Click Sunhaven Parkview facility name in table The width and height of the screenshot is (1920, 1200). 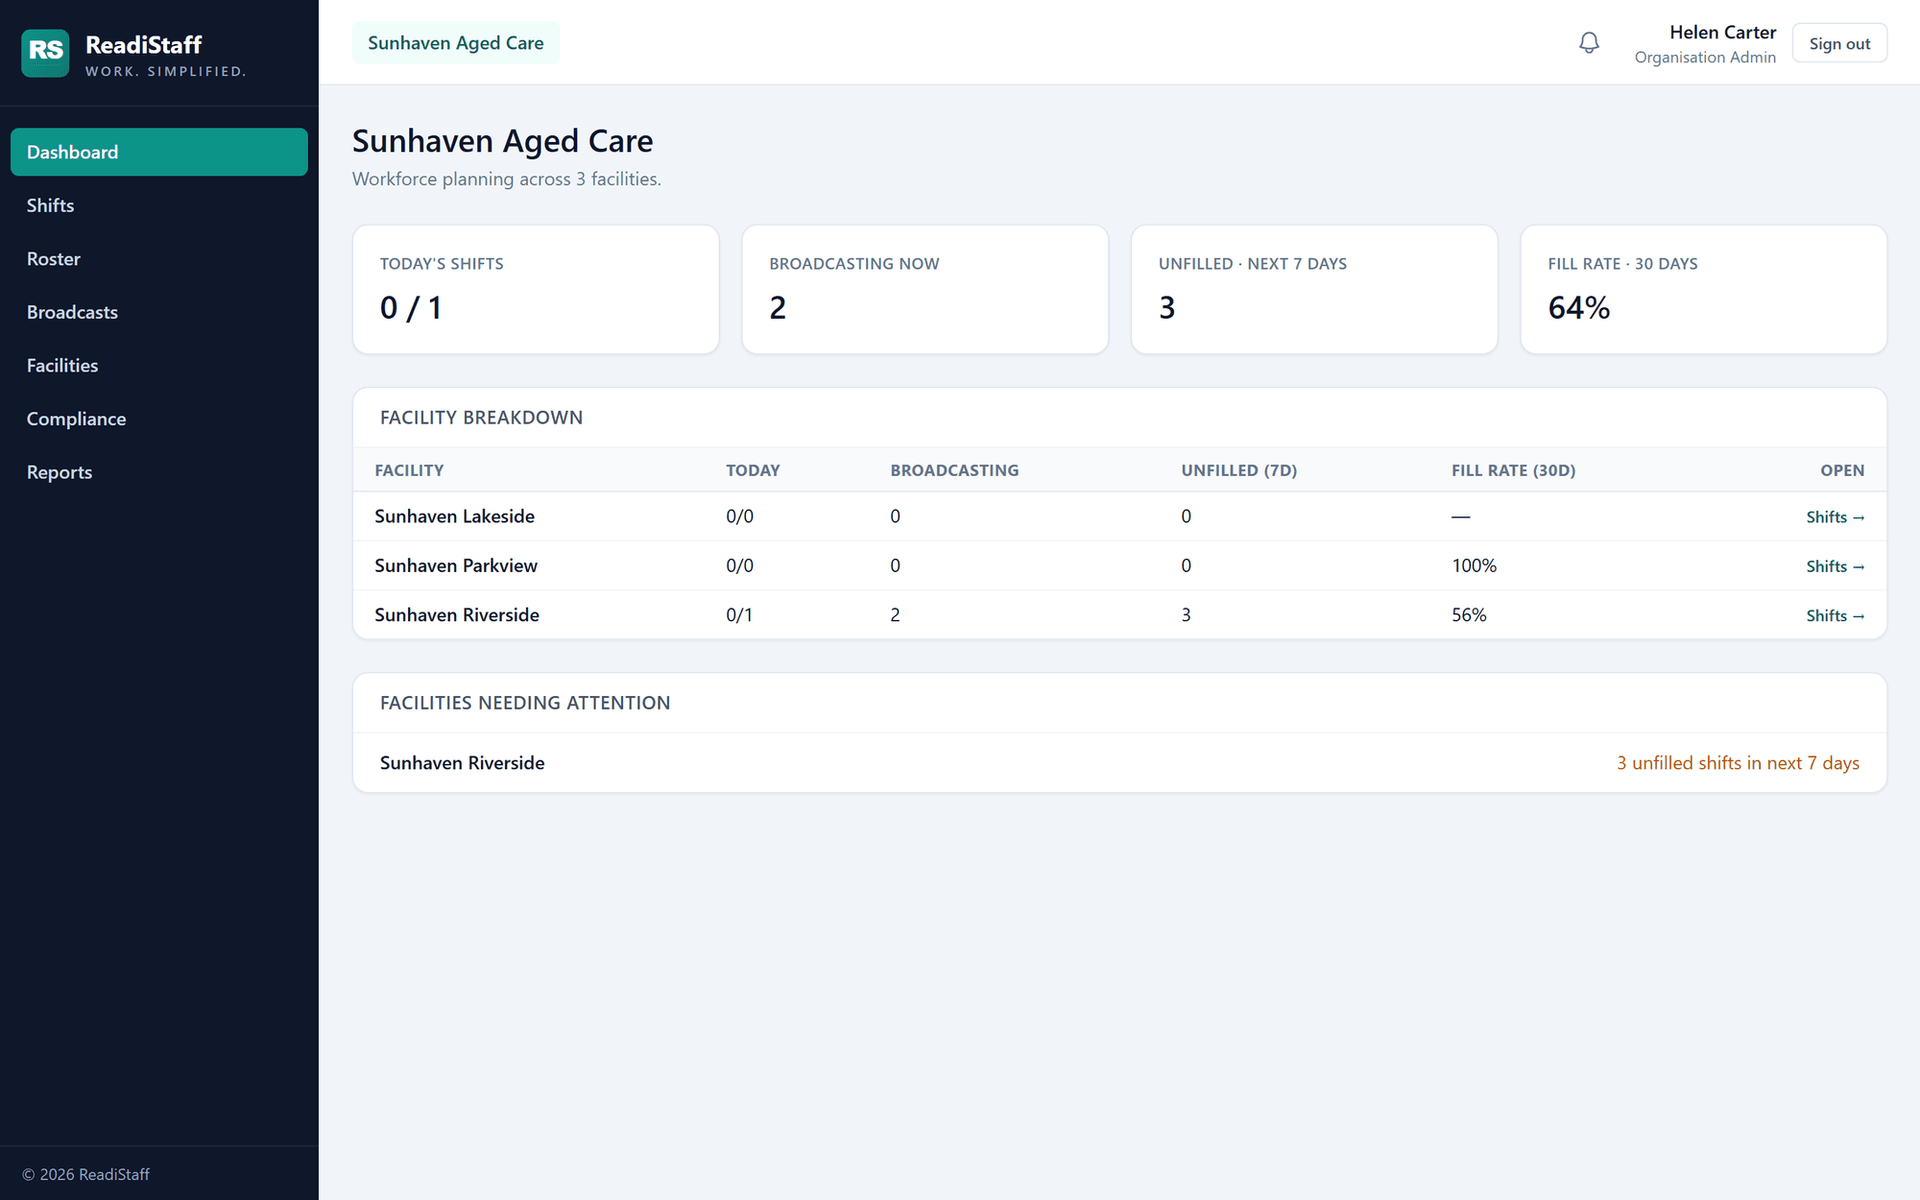[x=456, y=565]
